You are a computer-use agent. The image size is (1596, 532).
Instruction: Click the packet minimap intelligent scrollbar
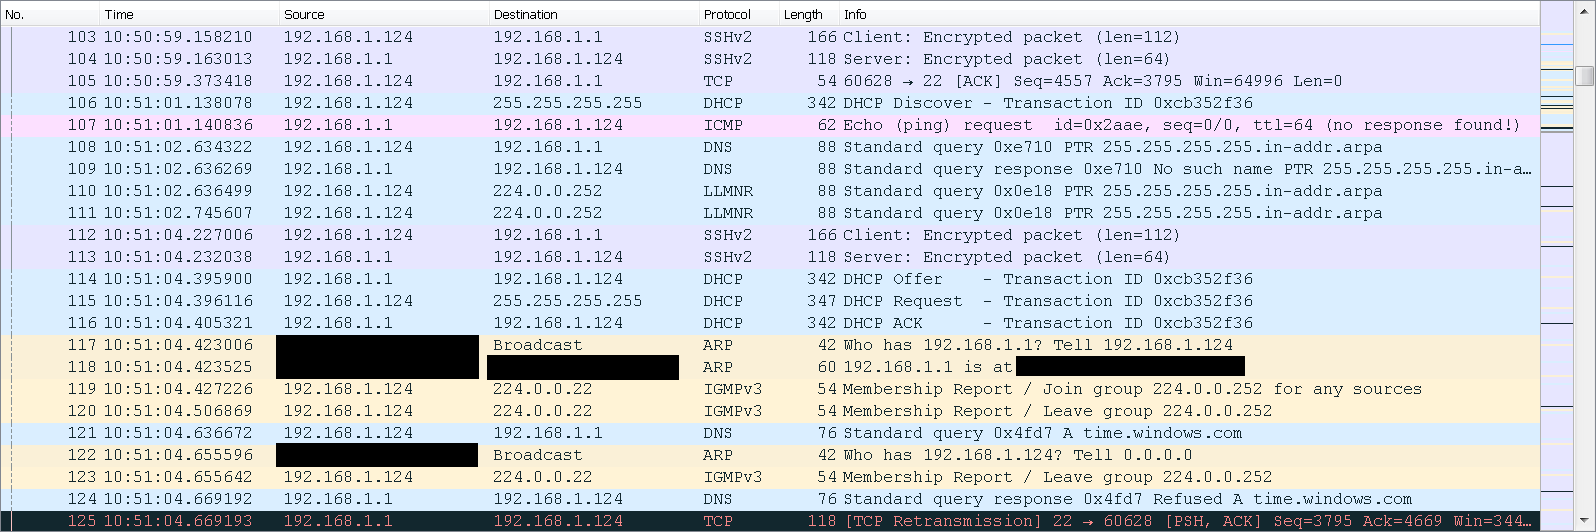[x=1557, y=268]
